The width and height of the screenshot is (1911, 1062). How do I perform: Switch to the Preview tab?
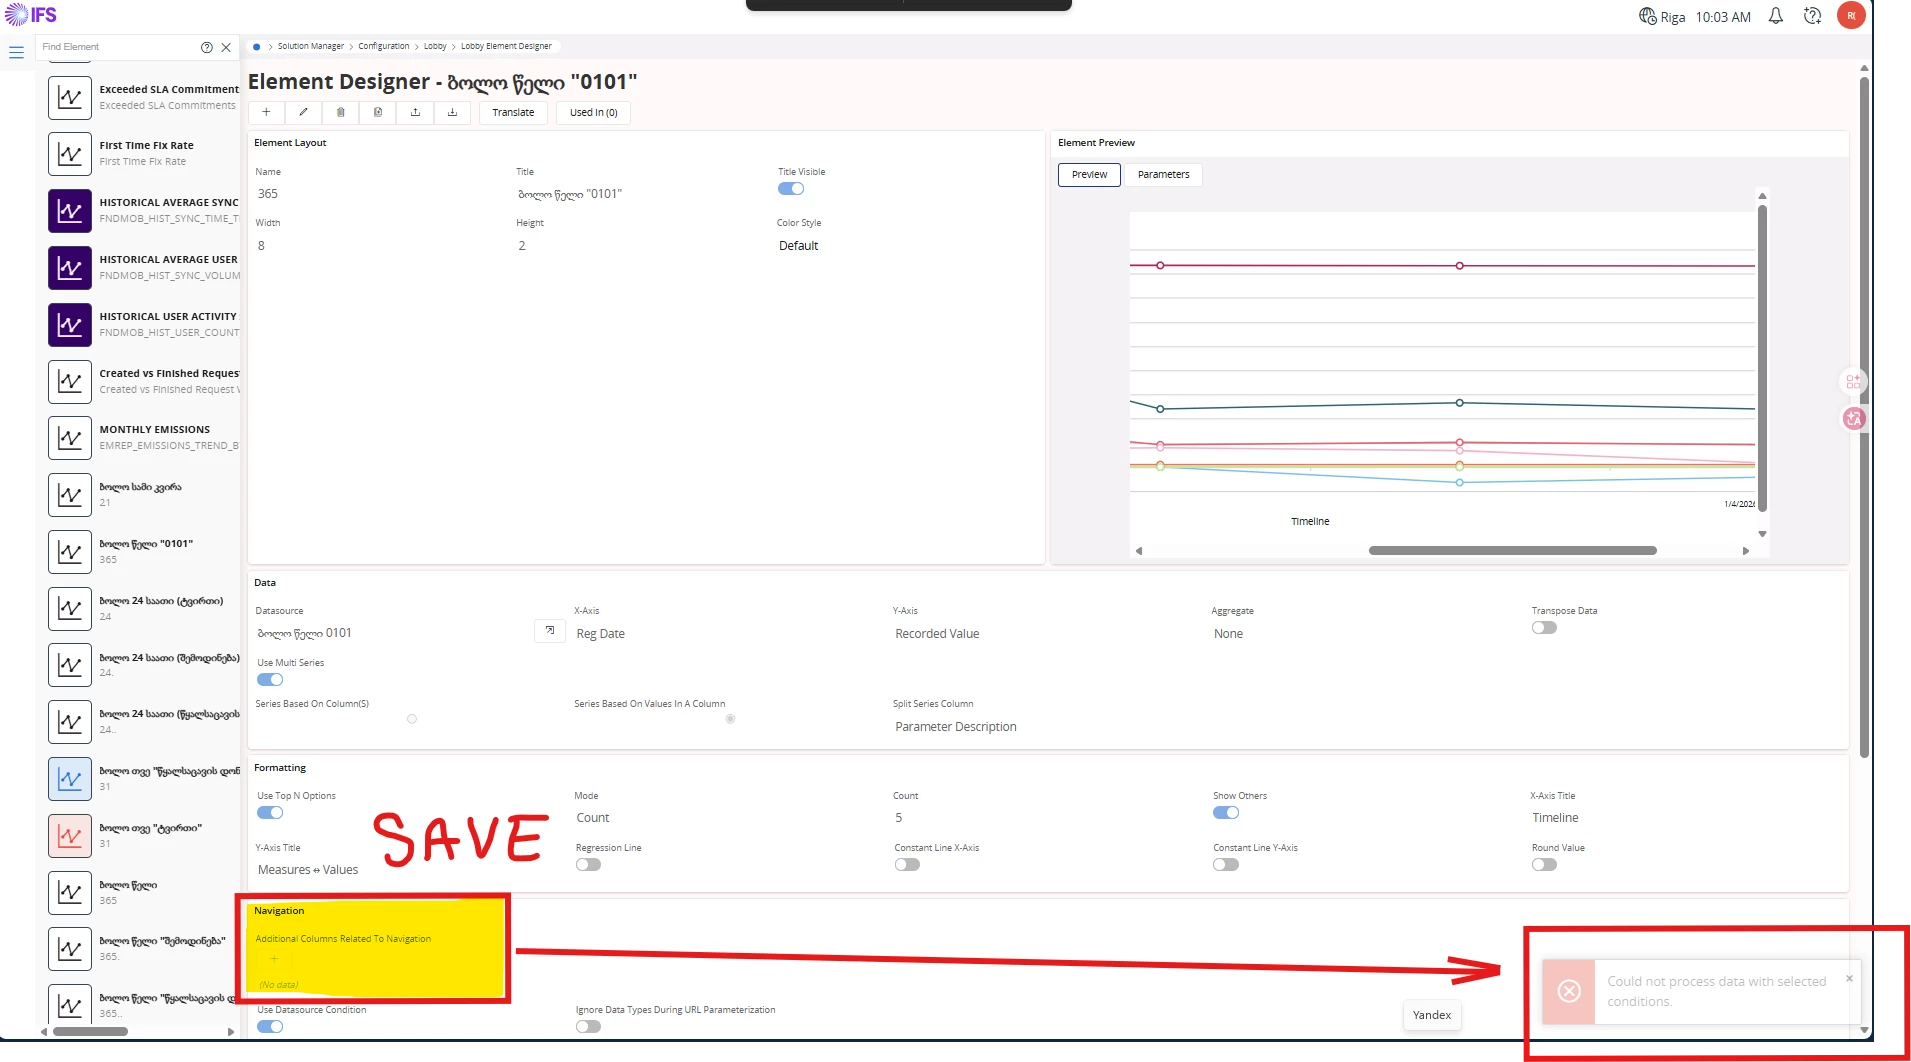point(1089,175)
